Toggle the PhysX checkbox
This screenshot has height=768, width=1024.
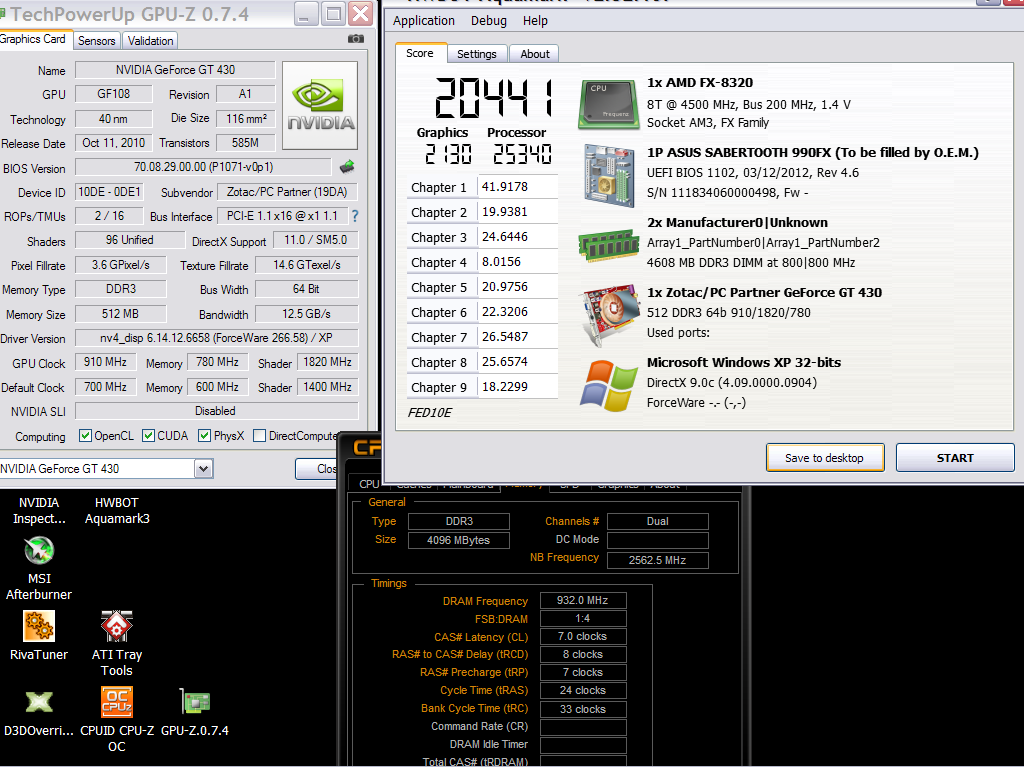204,436
